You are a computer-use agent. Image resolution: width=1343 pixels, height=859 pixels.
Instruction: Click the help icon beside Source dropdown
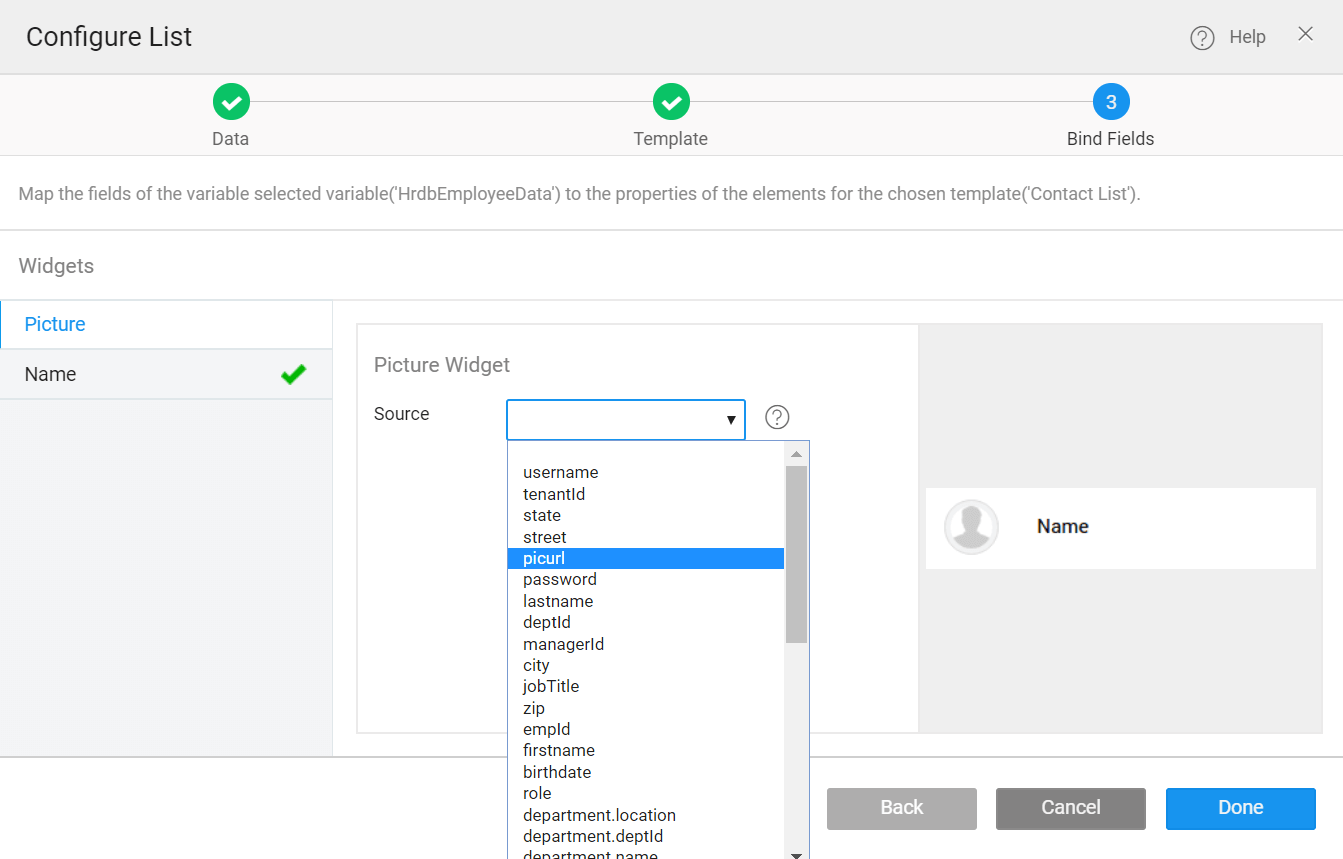tap(777, 417)
